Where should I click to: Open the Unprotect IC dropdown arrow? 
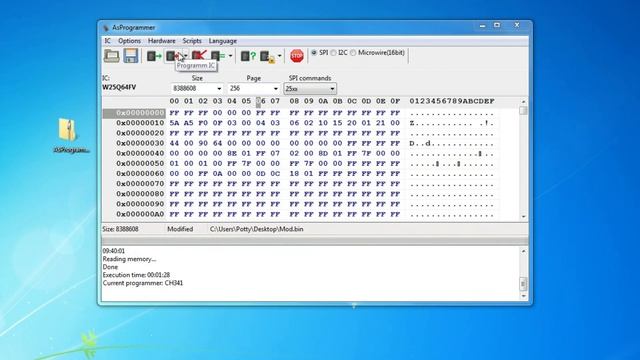click(280, 56)
